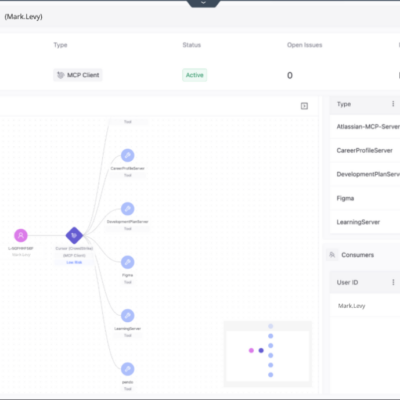Image resolution: width=400 pixels, height=400 pixels.
Task: Click the MCP Client type badge
Action: [x=78, y=75]
